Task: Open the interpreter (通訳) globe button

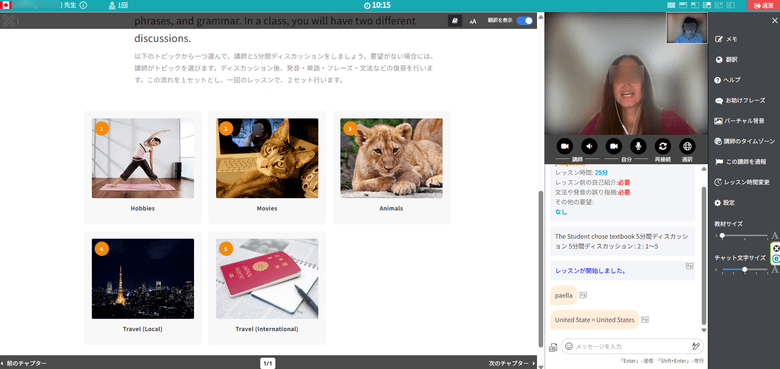Action: [687, 146]
